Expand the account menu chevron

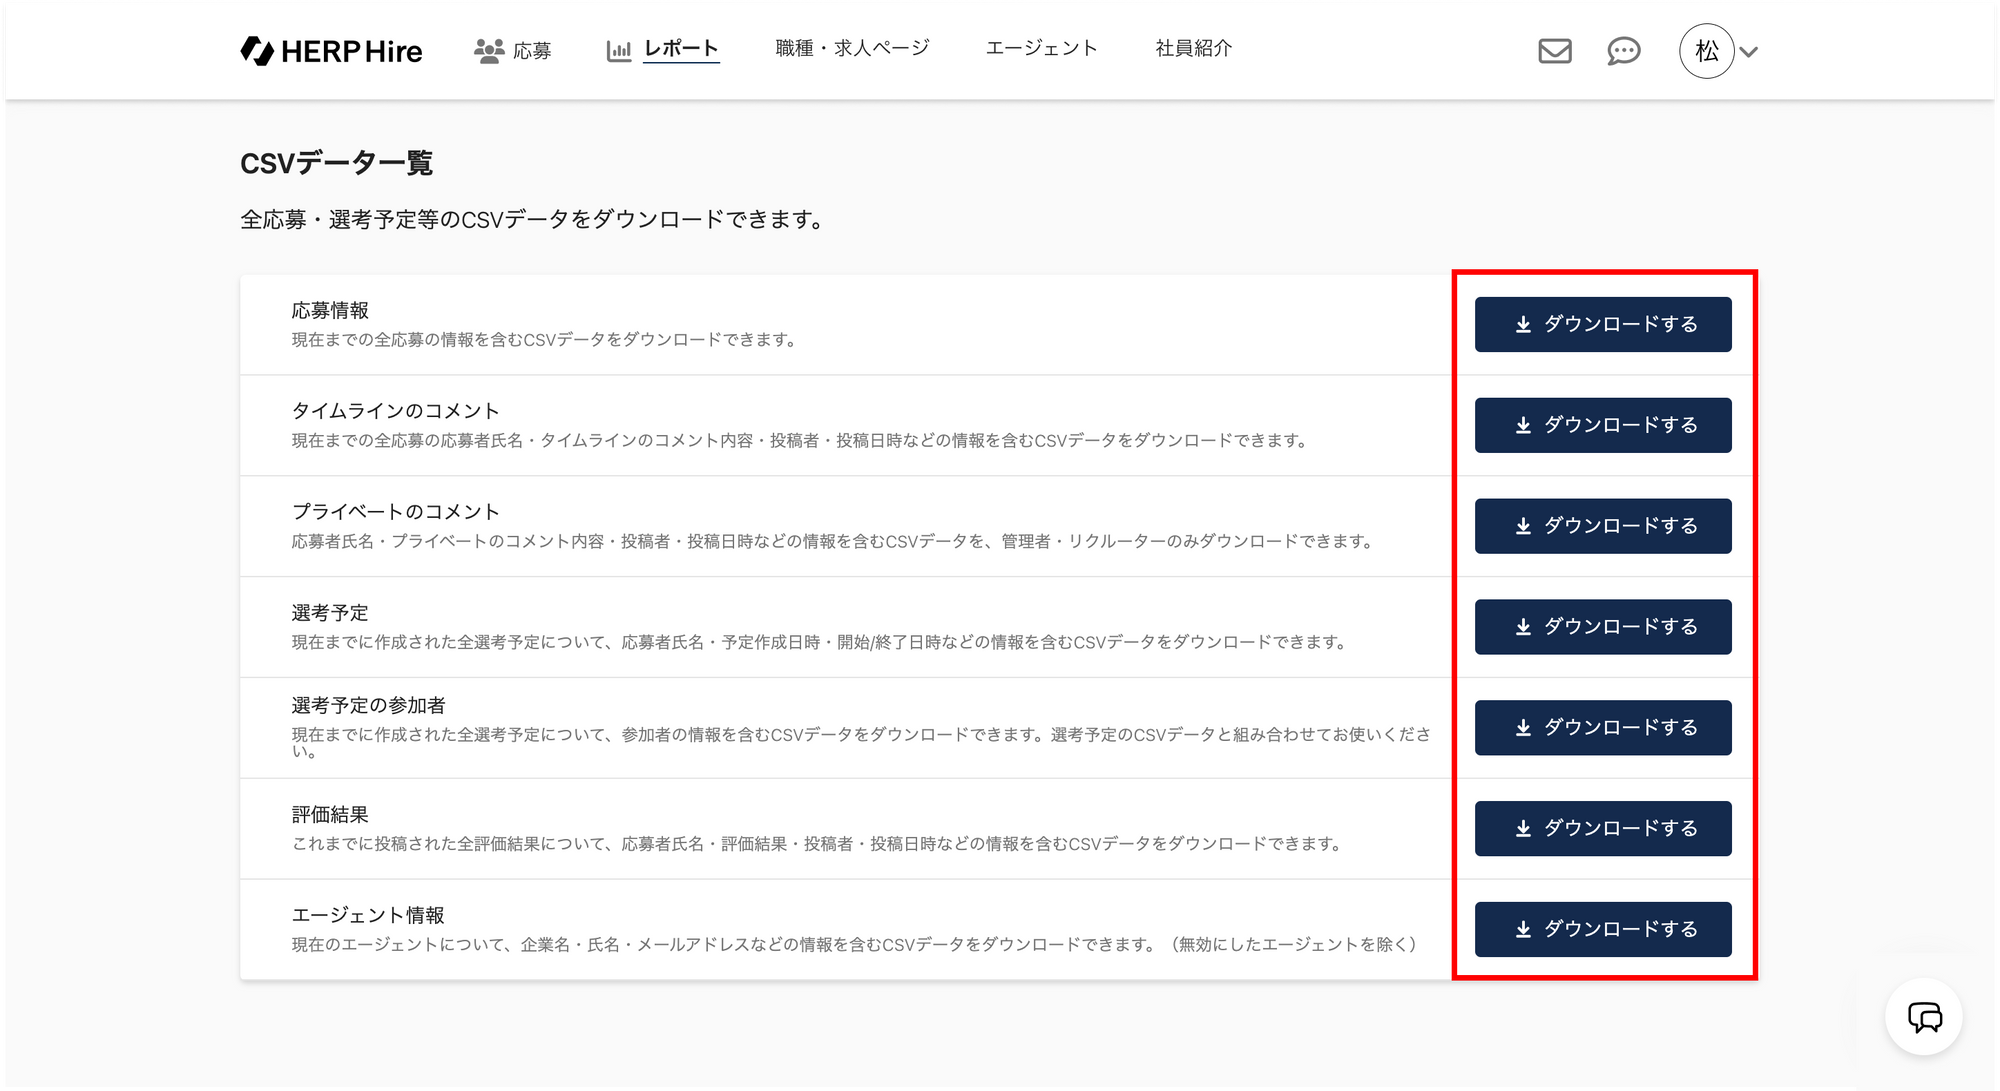coord(1749,52)
